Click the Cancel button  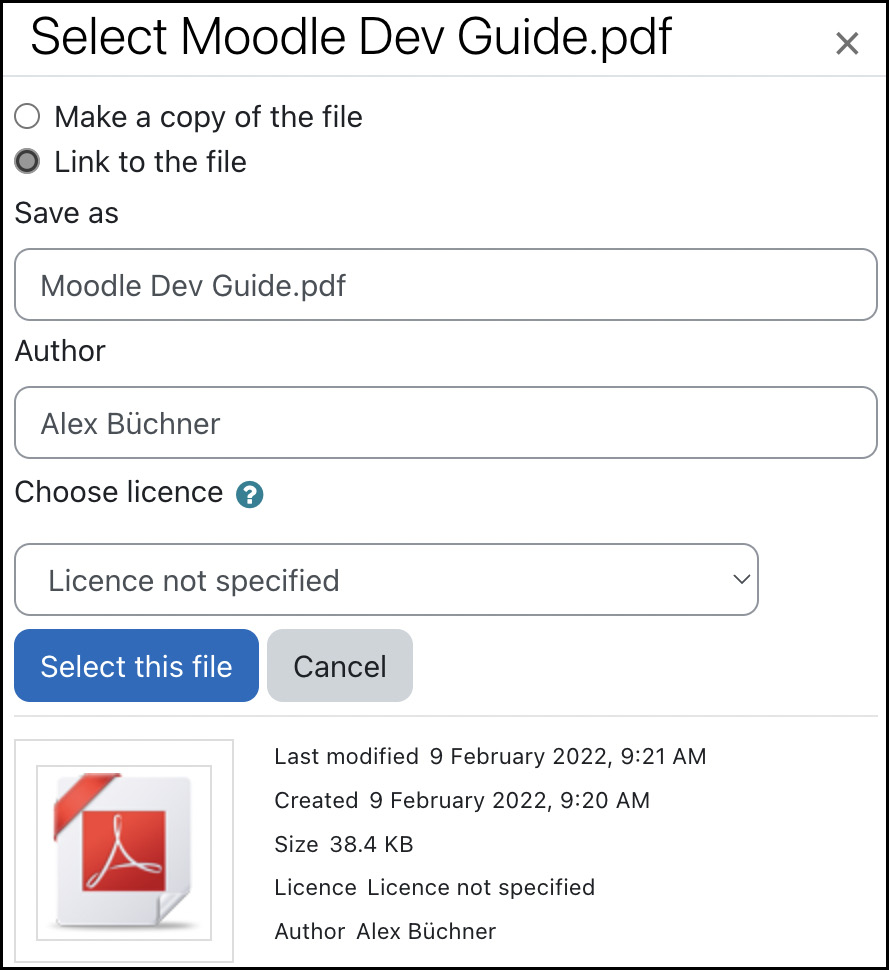point(340,666)
